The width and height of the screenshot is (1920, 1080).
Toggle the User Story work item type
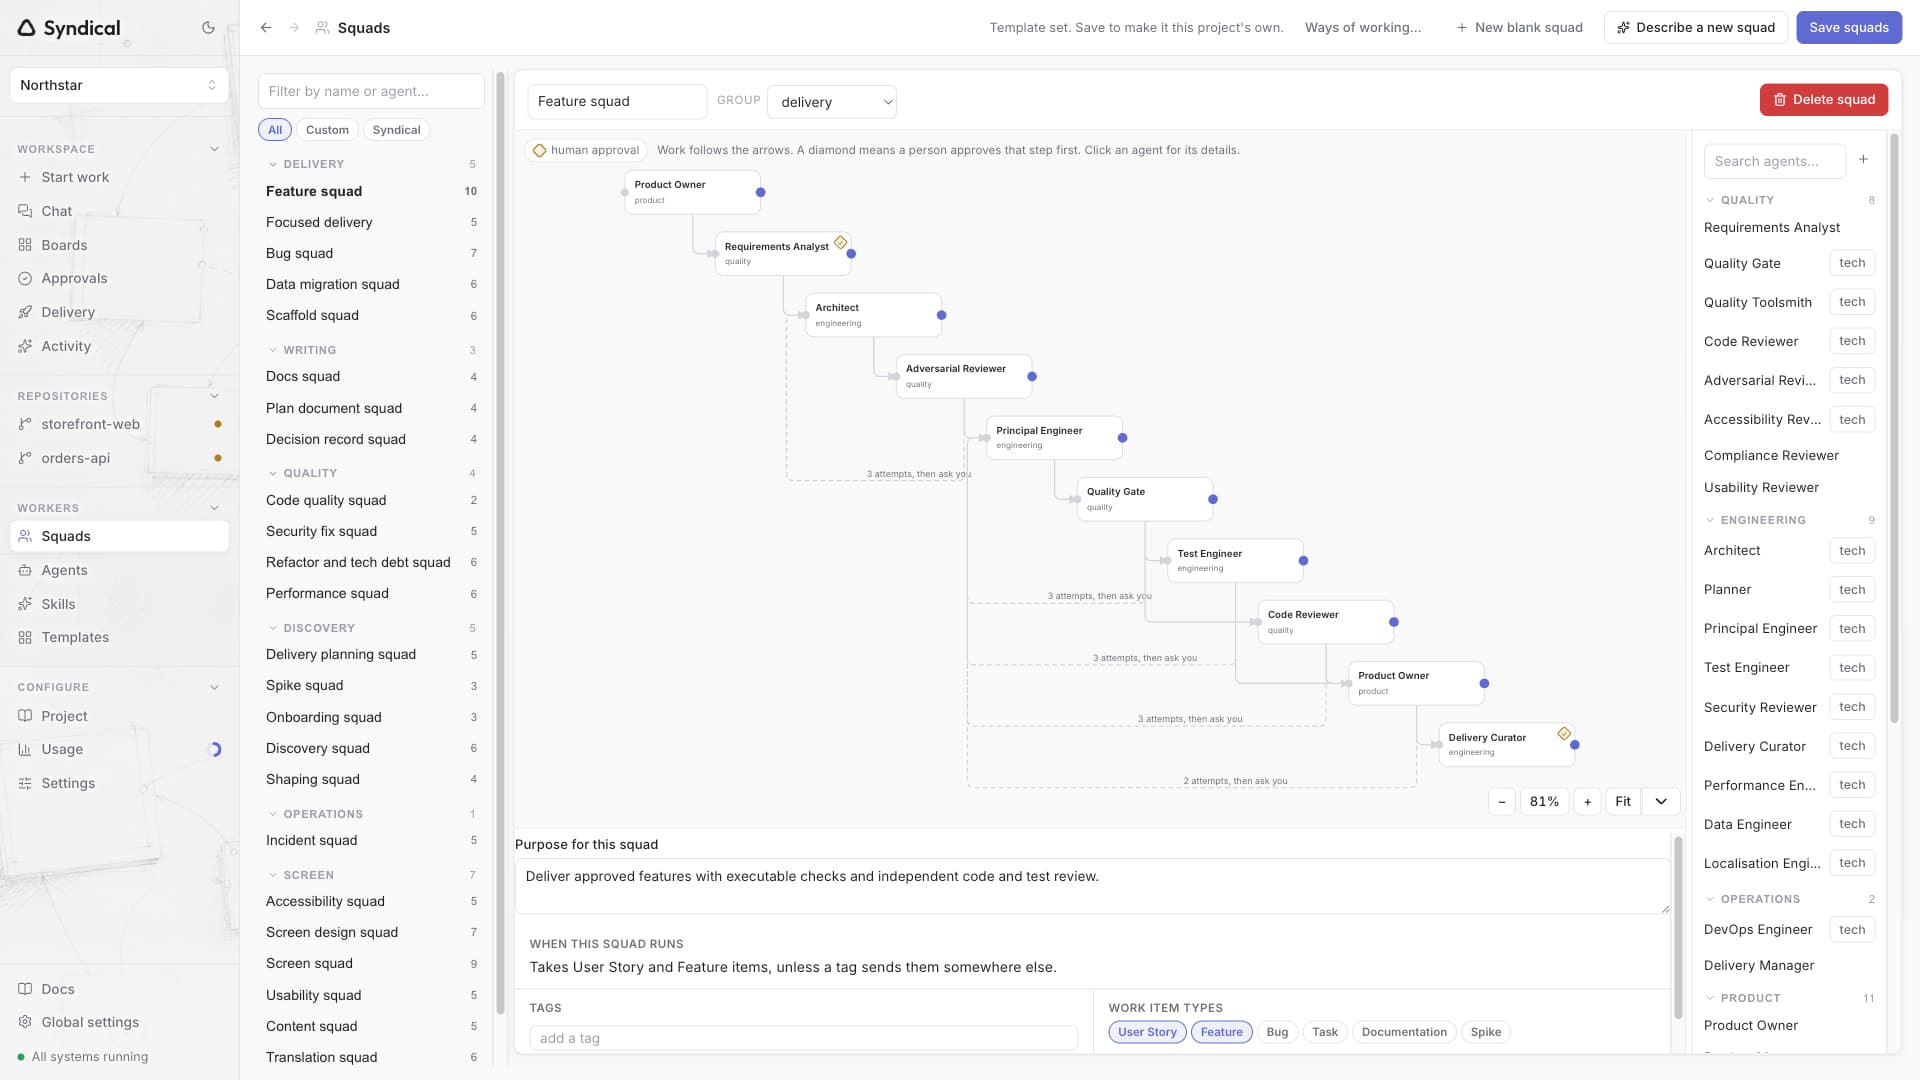pos(1147,1032)
